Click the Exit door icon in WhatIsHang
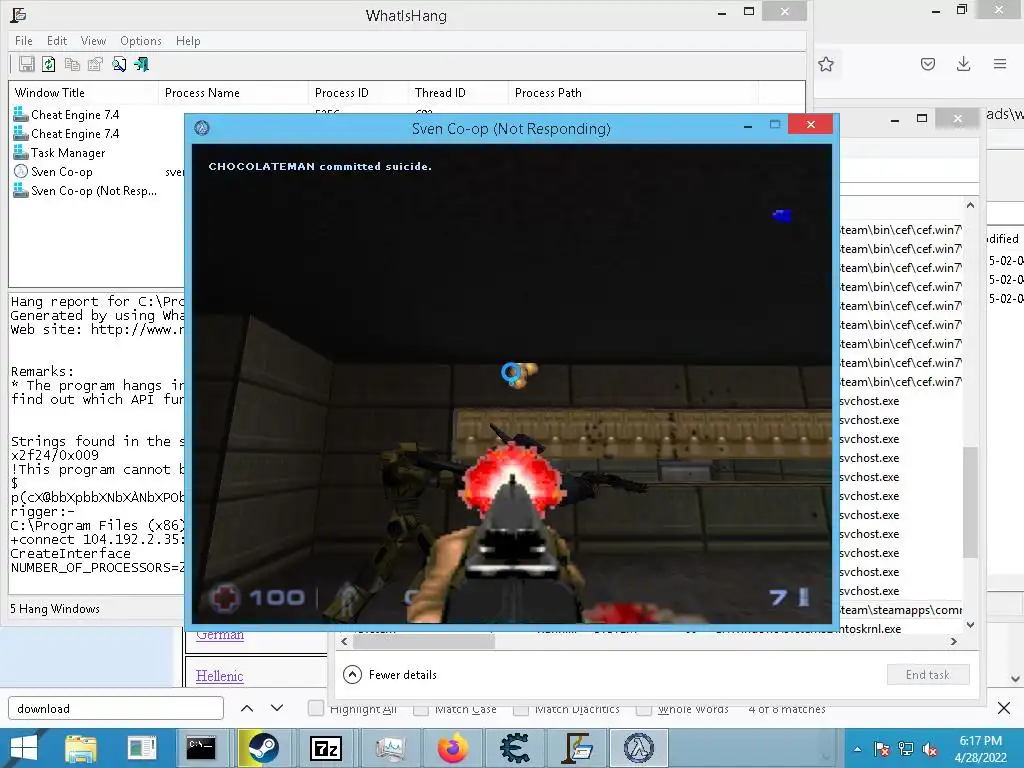The image size is (1024, 768). point(142,64)
